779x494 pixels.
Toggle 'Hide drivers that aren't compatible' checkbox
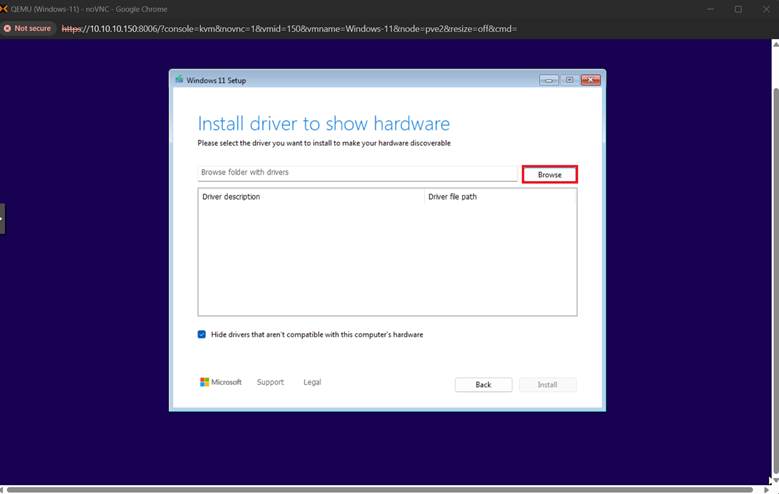tap(202, 335)
